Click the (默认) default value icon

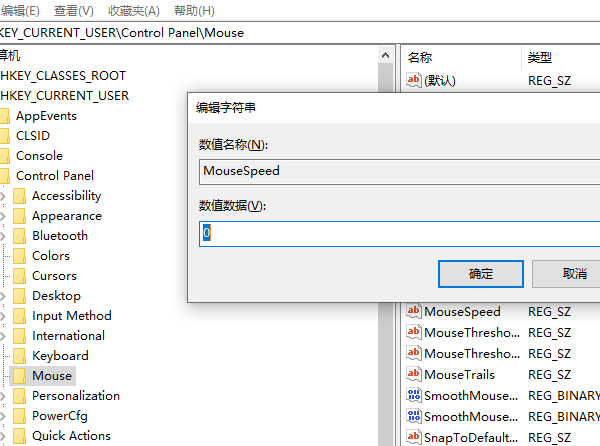[x=414, y=80]
